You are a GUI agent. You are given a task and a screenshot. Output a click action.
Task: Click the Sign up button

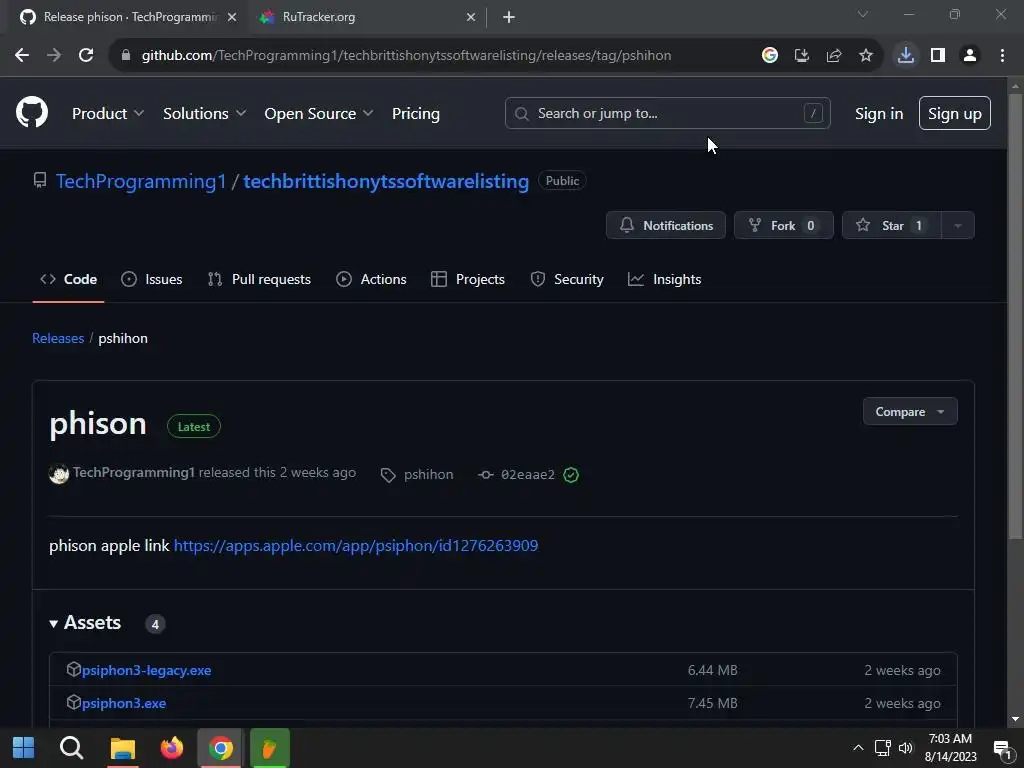click(955, 114)
